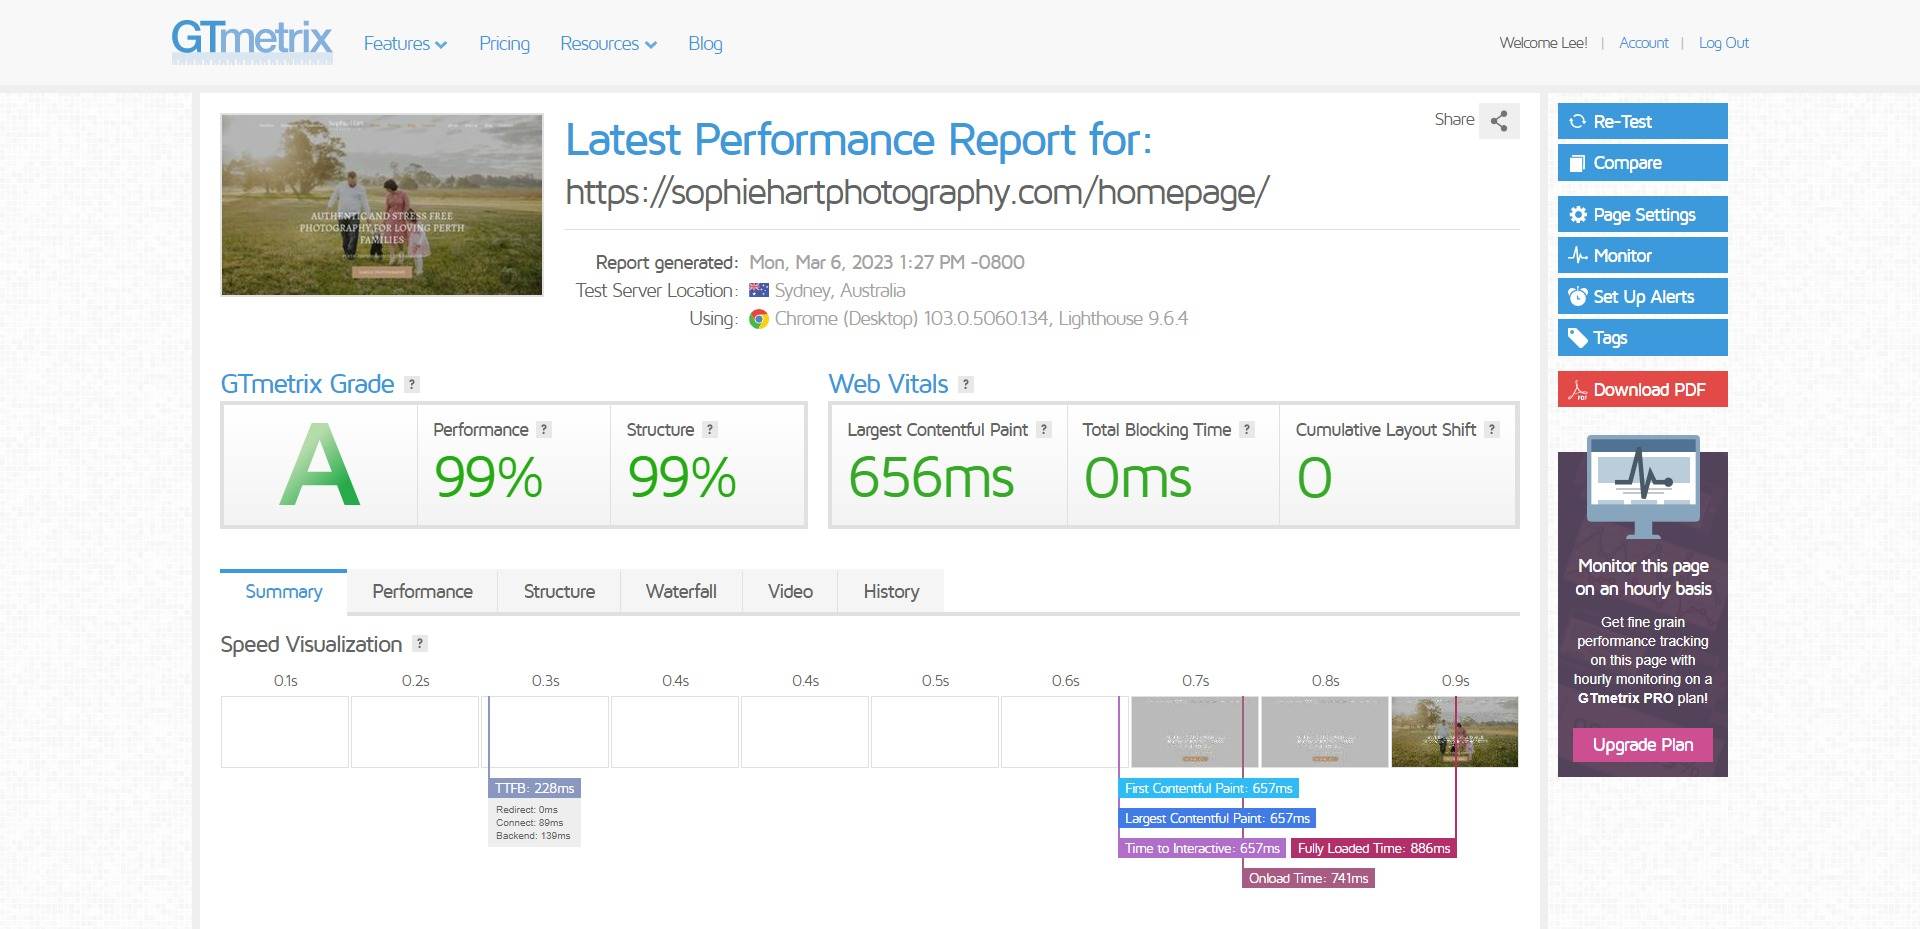Download the report as PDF
1920x929 pixels.
(1642, 390)
